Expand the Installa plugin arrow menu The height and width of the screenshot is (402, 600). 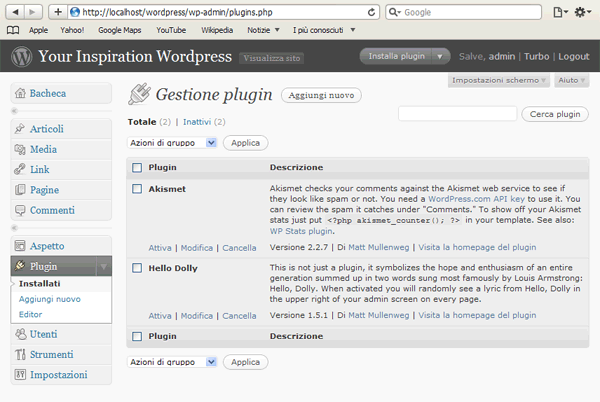(440, 57)
